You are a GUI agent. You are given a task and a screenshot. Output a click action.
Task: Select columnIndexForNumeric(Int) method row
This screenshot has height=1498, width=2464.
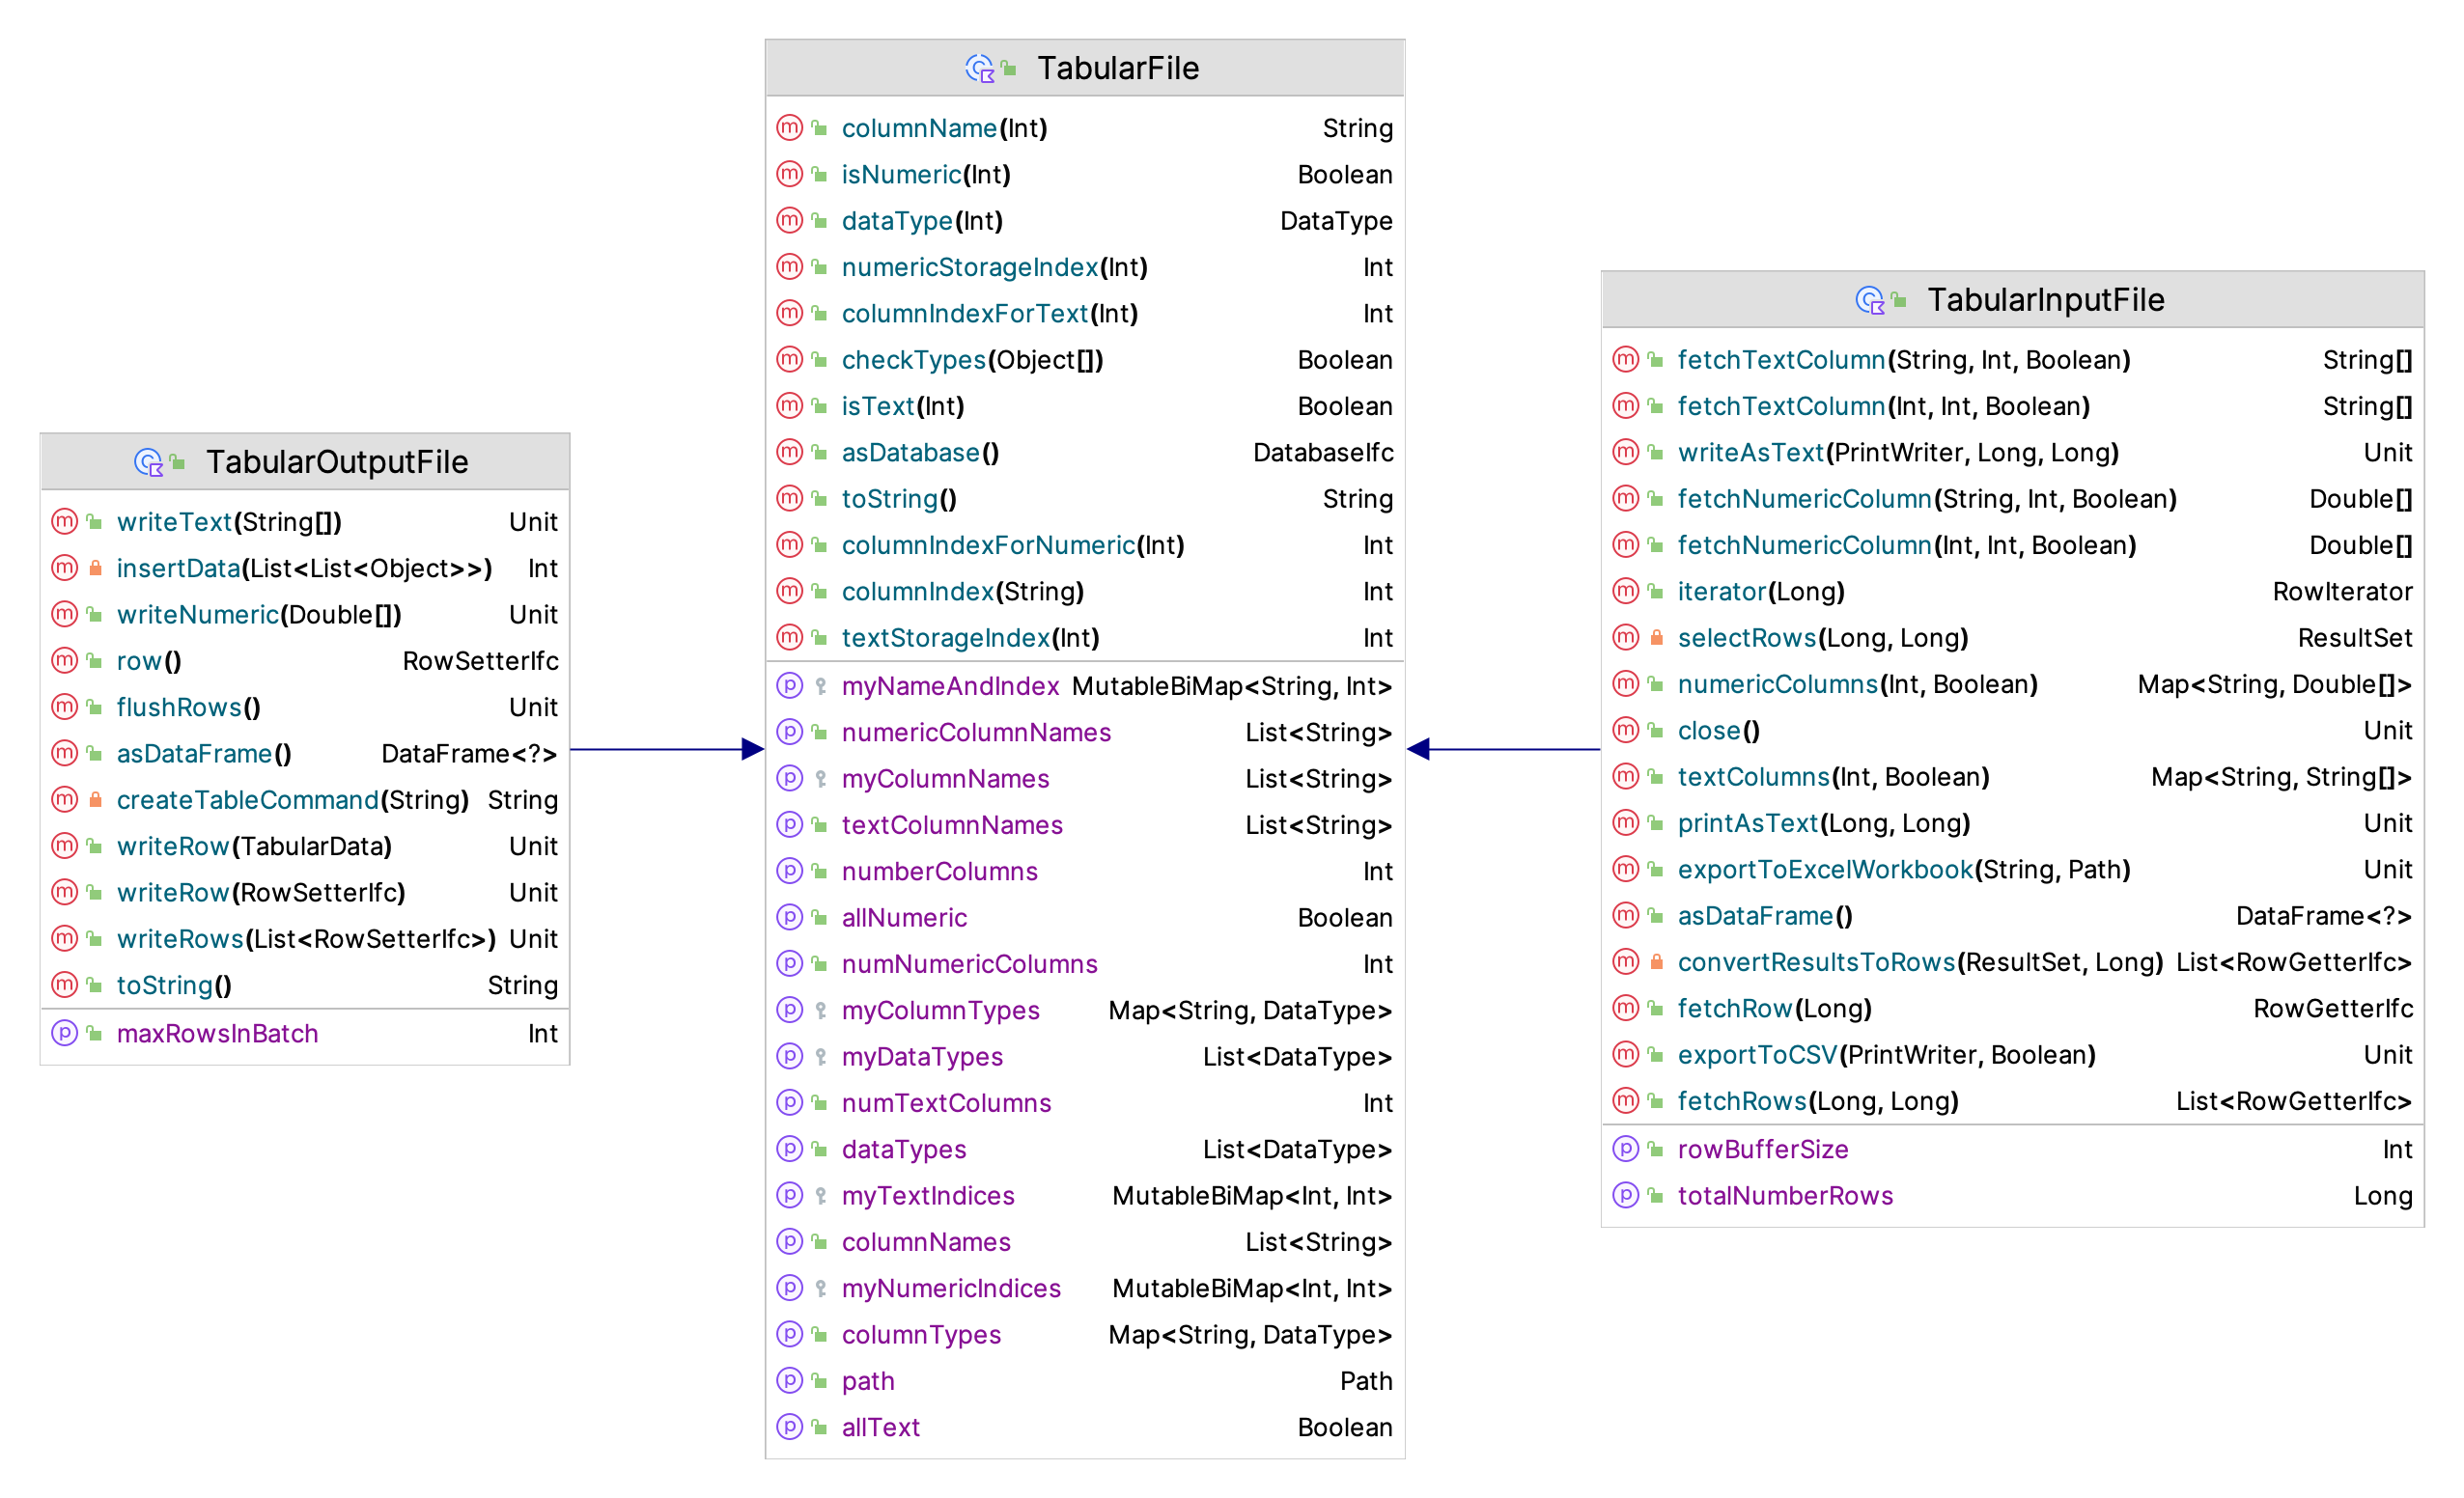[x=1085, y=545]
